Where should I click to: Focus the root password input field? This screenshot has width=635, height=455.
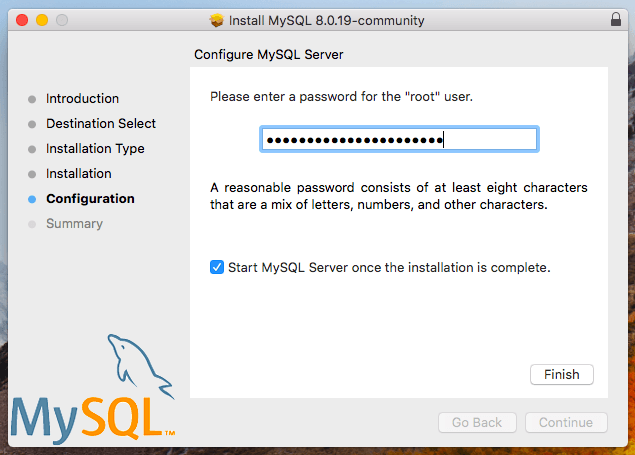click(x=399, y=139)
